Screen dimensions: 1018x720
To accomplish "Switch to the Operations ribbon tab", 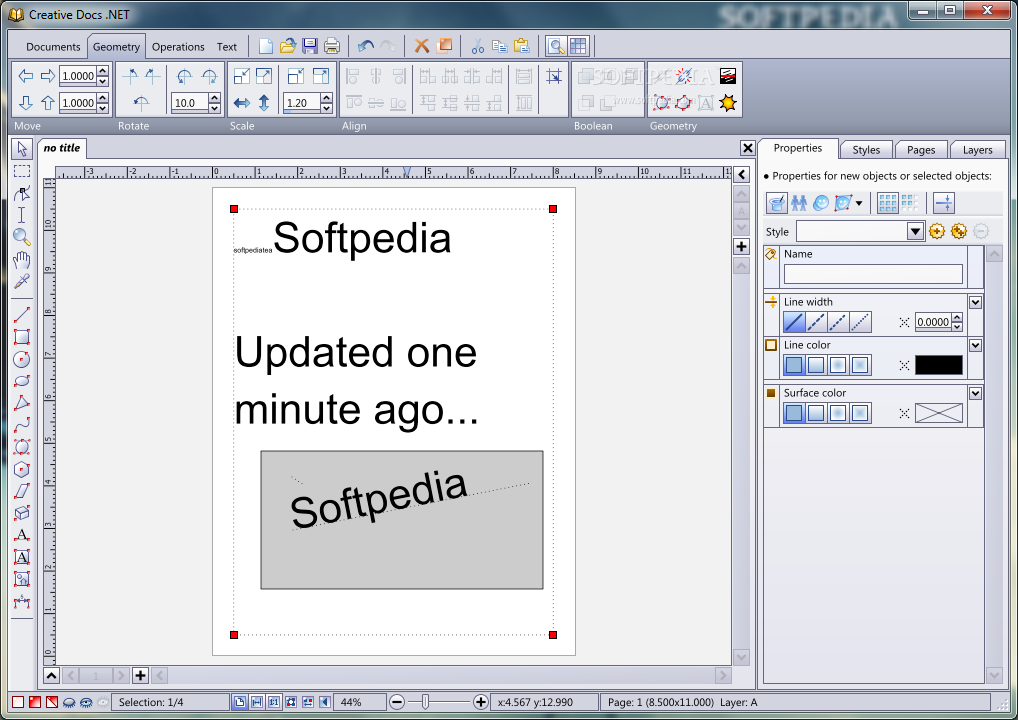I will [178, 47].
